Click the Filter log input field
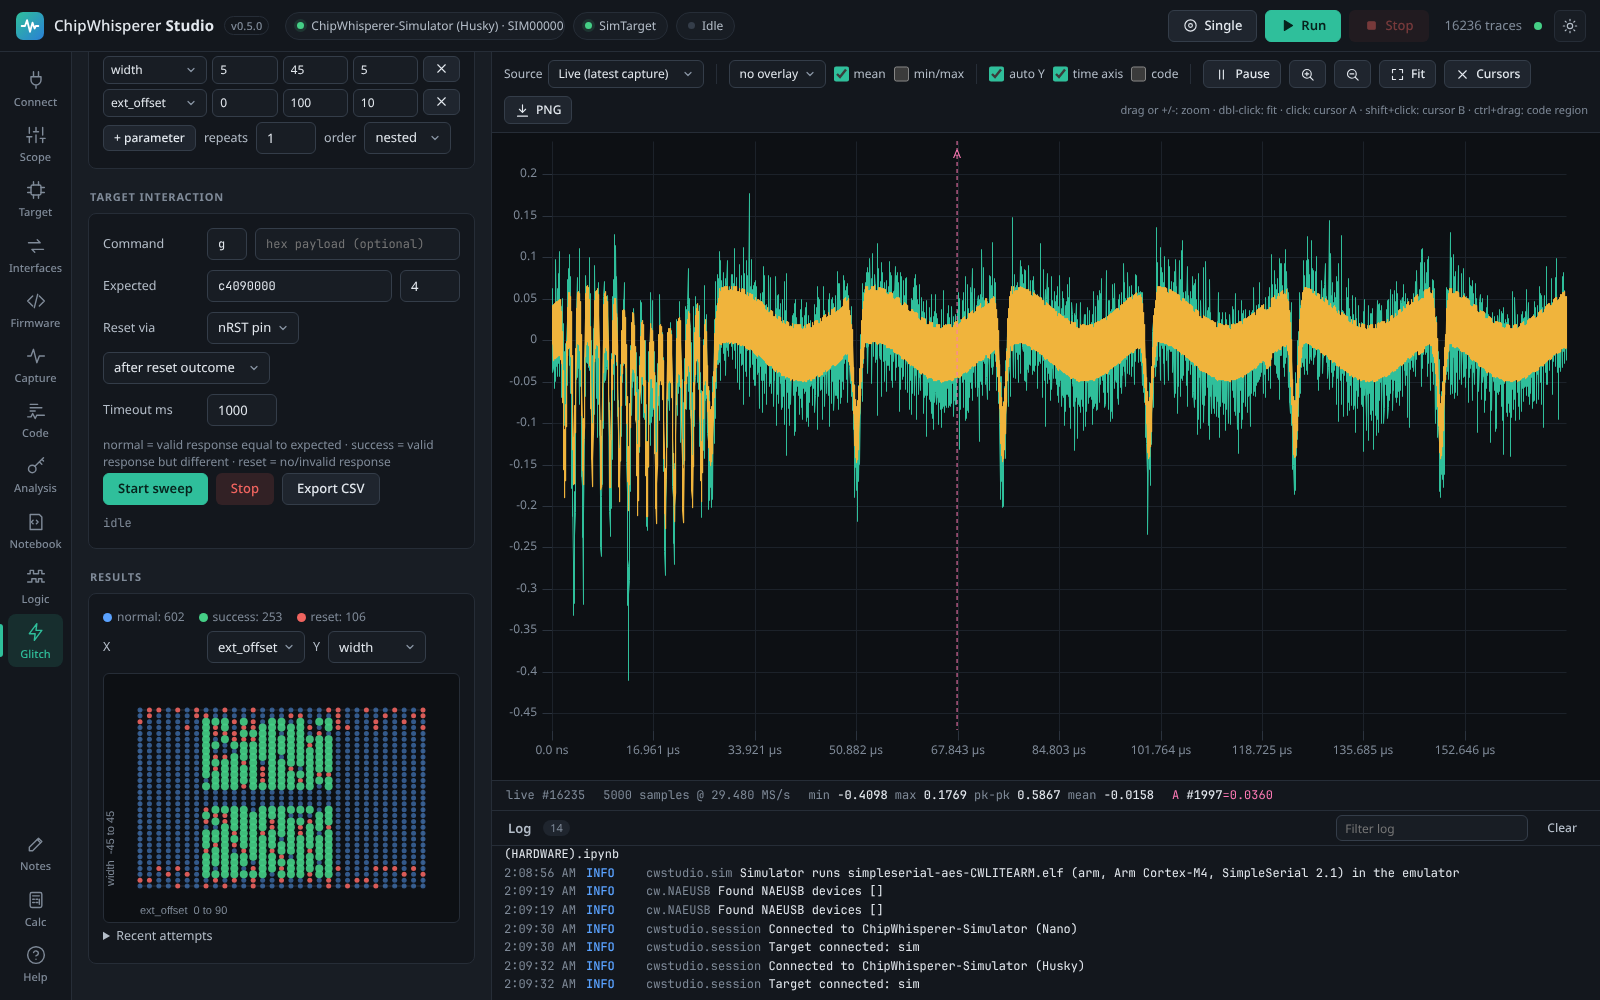Screen dimensions: 1600x1000 click(x=1431, y=828)
